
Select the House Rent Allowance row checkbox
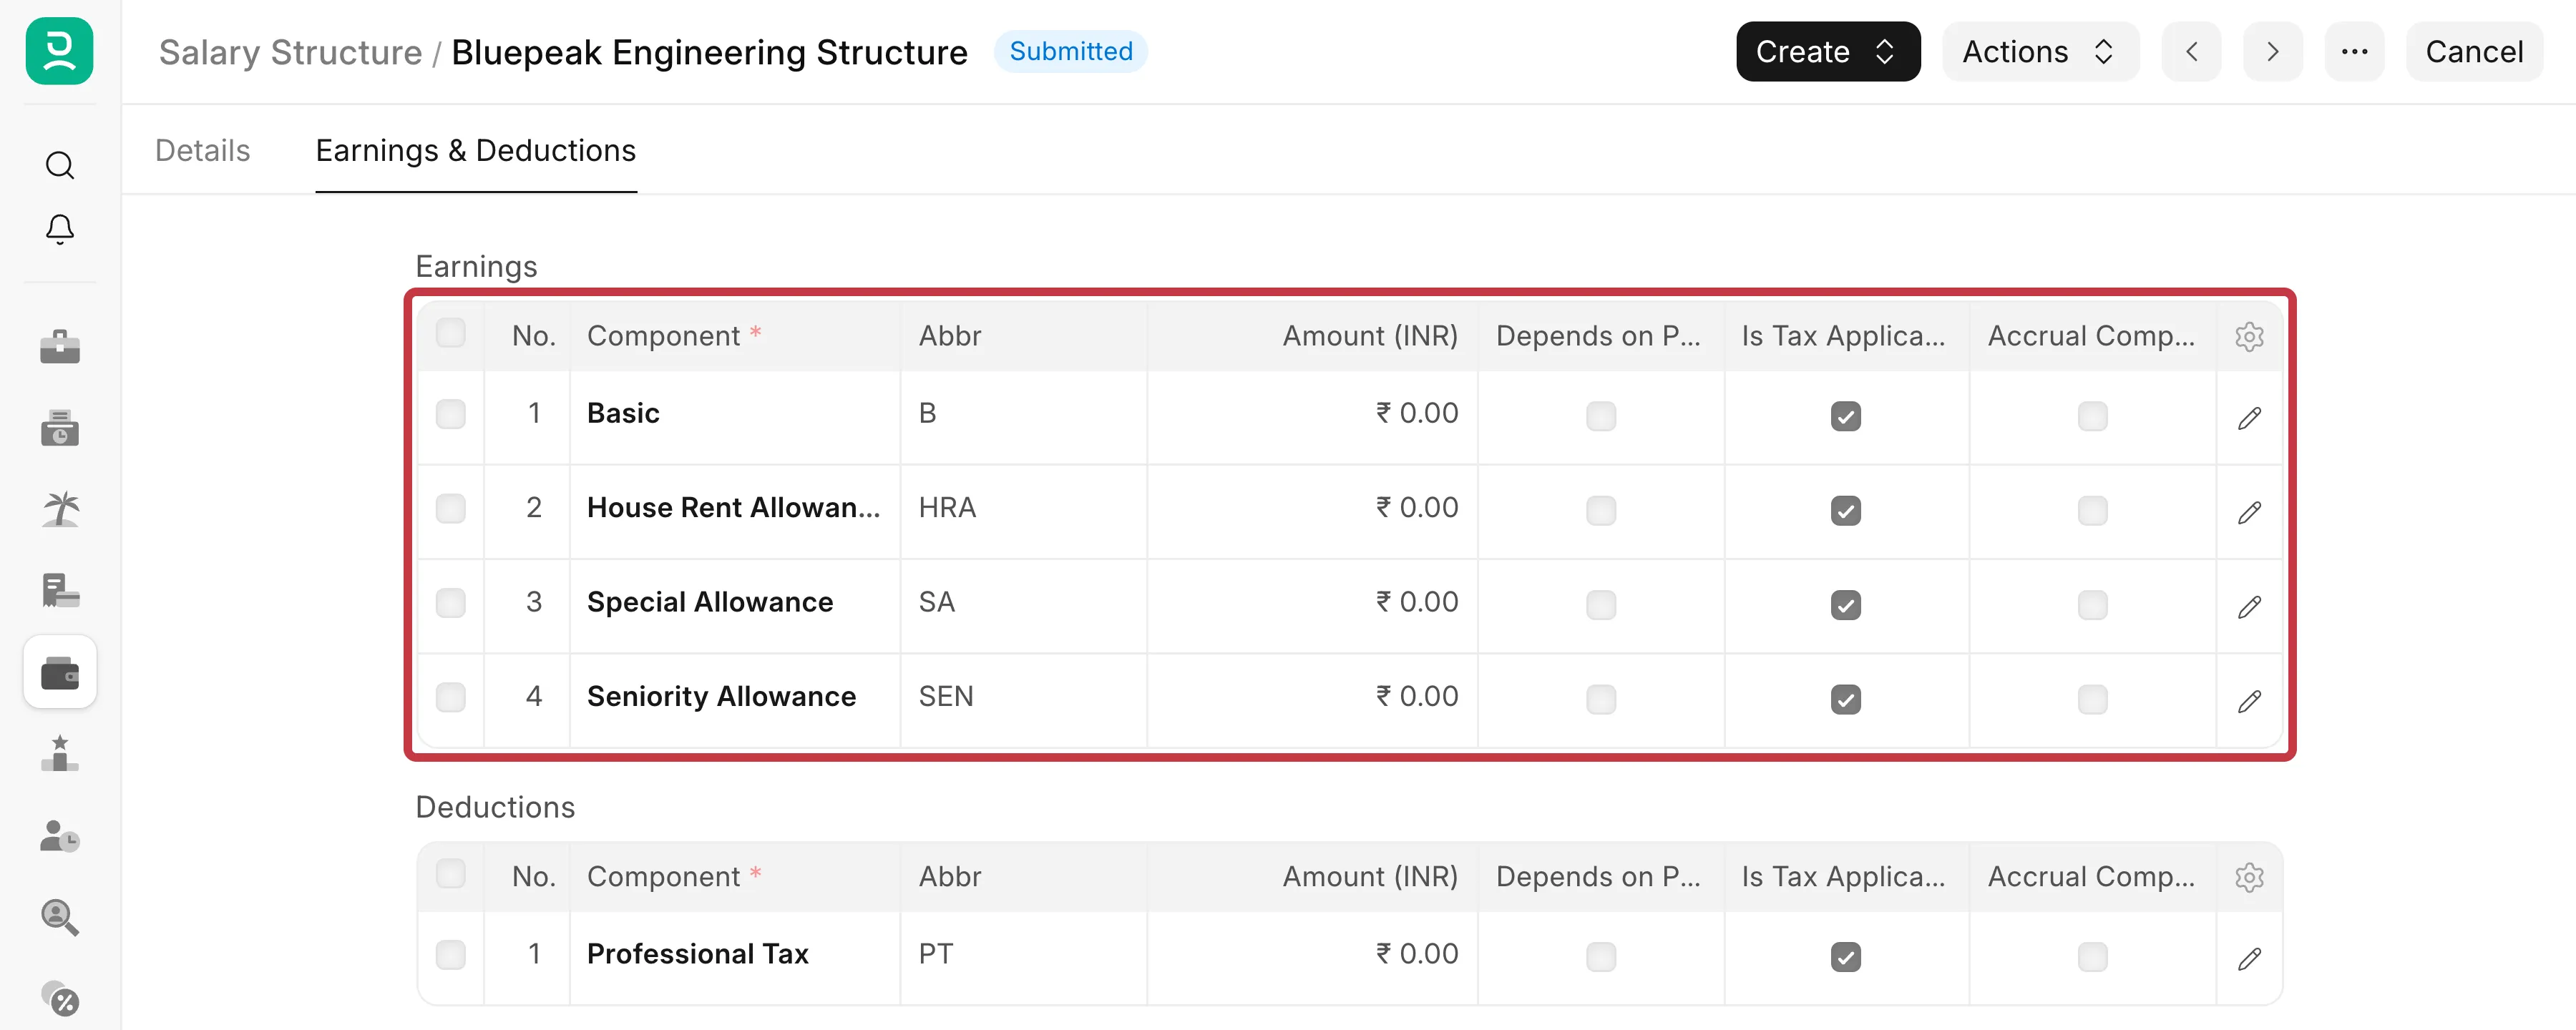click(451, 509)
